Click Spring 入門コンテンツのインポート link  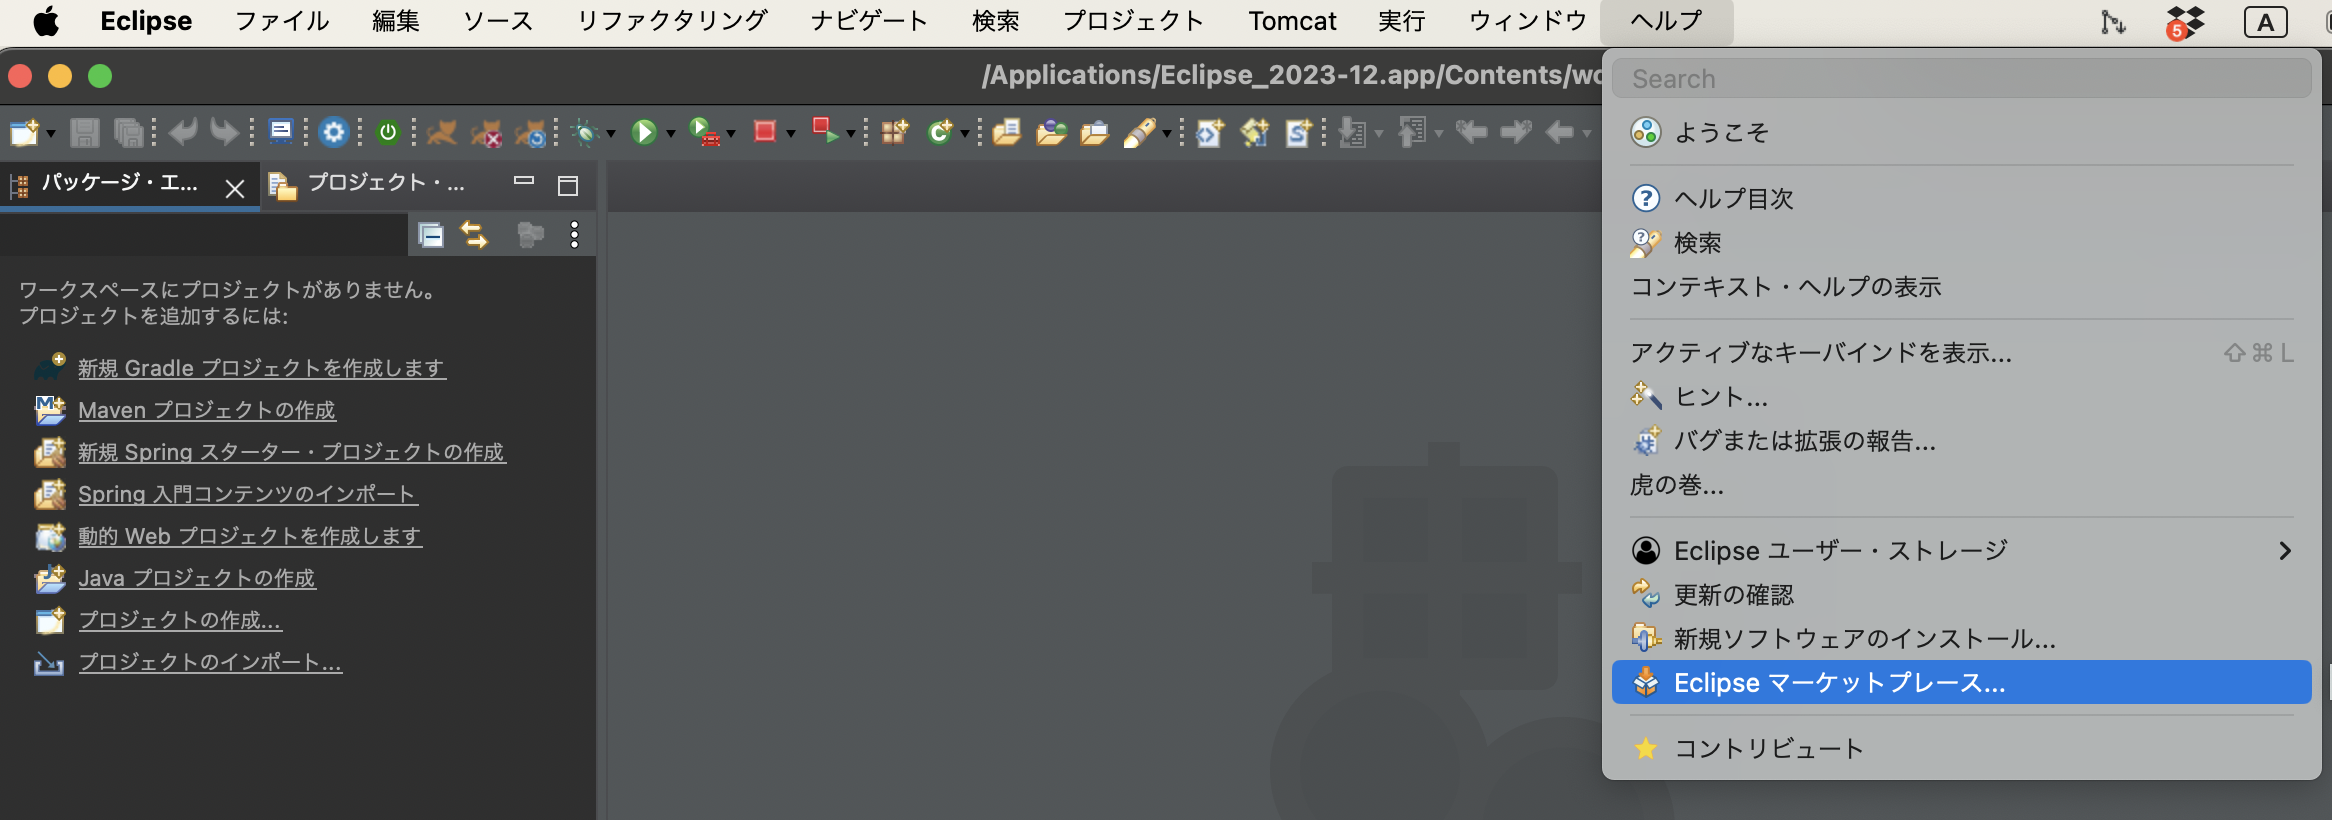248,494
